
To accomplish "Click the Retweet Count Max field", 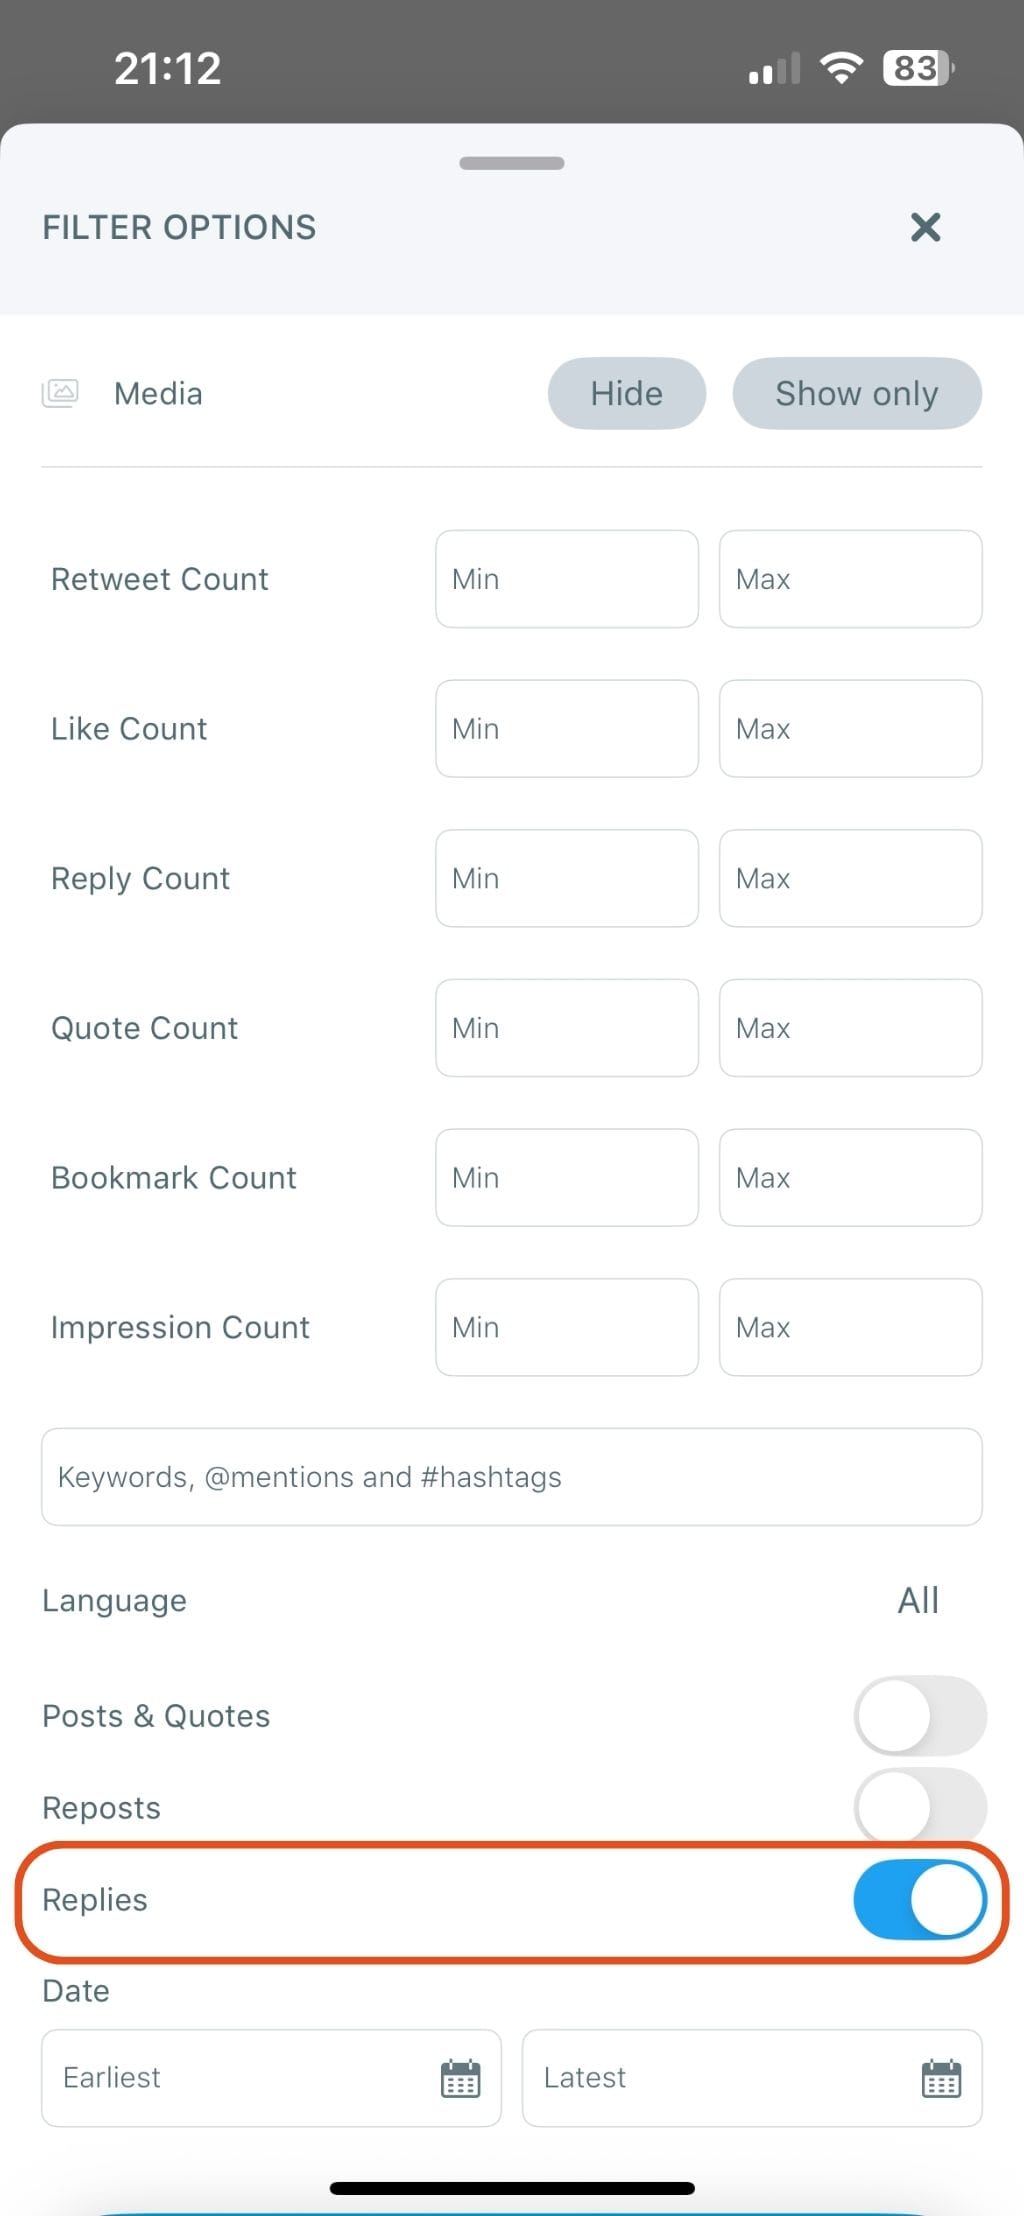I will click(850, 579).
